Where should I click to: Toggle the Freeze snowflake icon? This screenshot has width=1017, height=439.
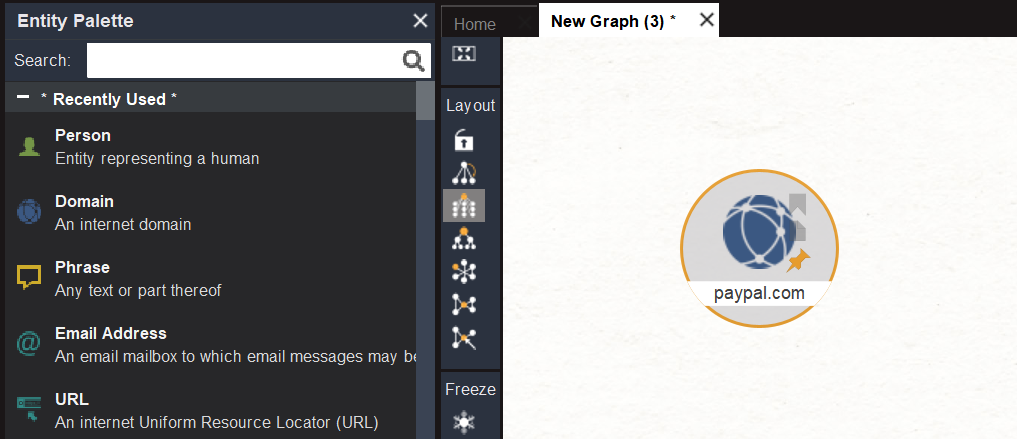(x=464, y=422)
